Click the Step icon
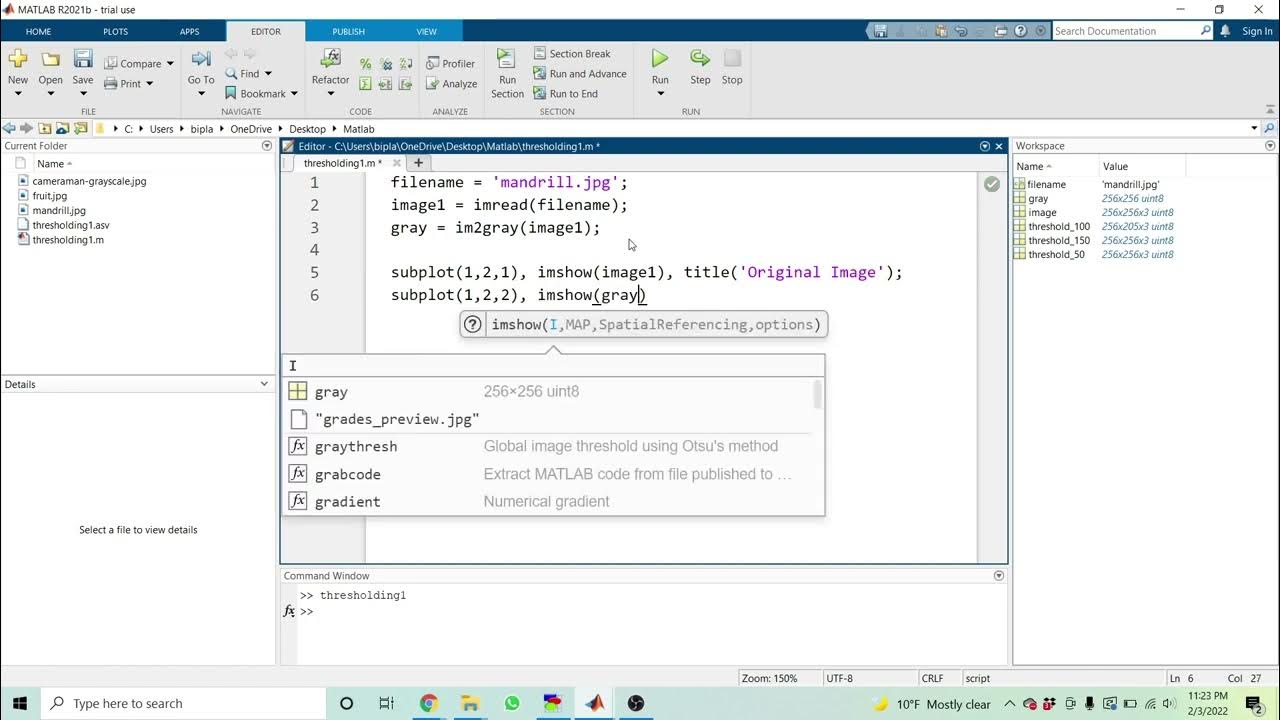The height and width of the screenshot is (720, 1280). (700, 58)
